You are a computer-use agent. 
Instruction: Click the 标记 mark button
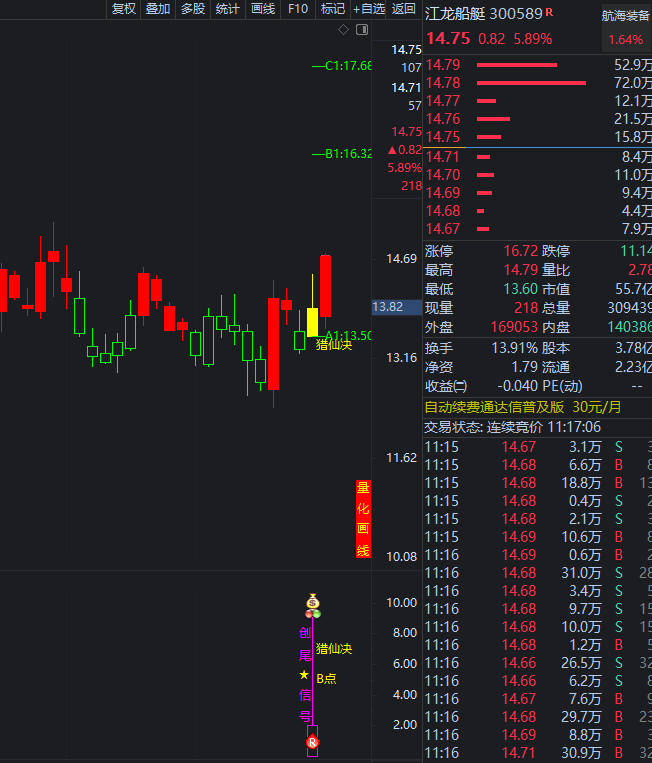tap(333, 9)
